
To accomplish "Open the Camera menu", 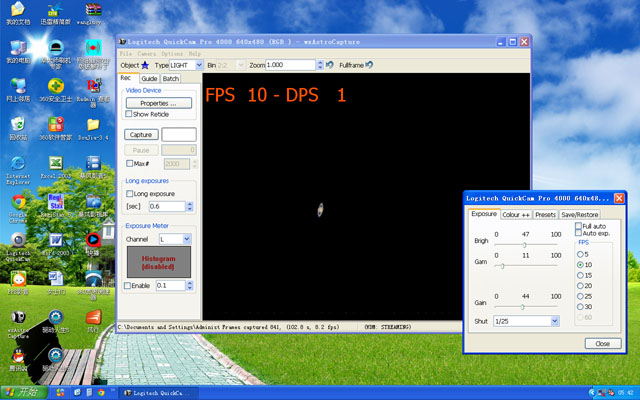I will tap(147, 53).
